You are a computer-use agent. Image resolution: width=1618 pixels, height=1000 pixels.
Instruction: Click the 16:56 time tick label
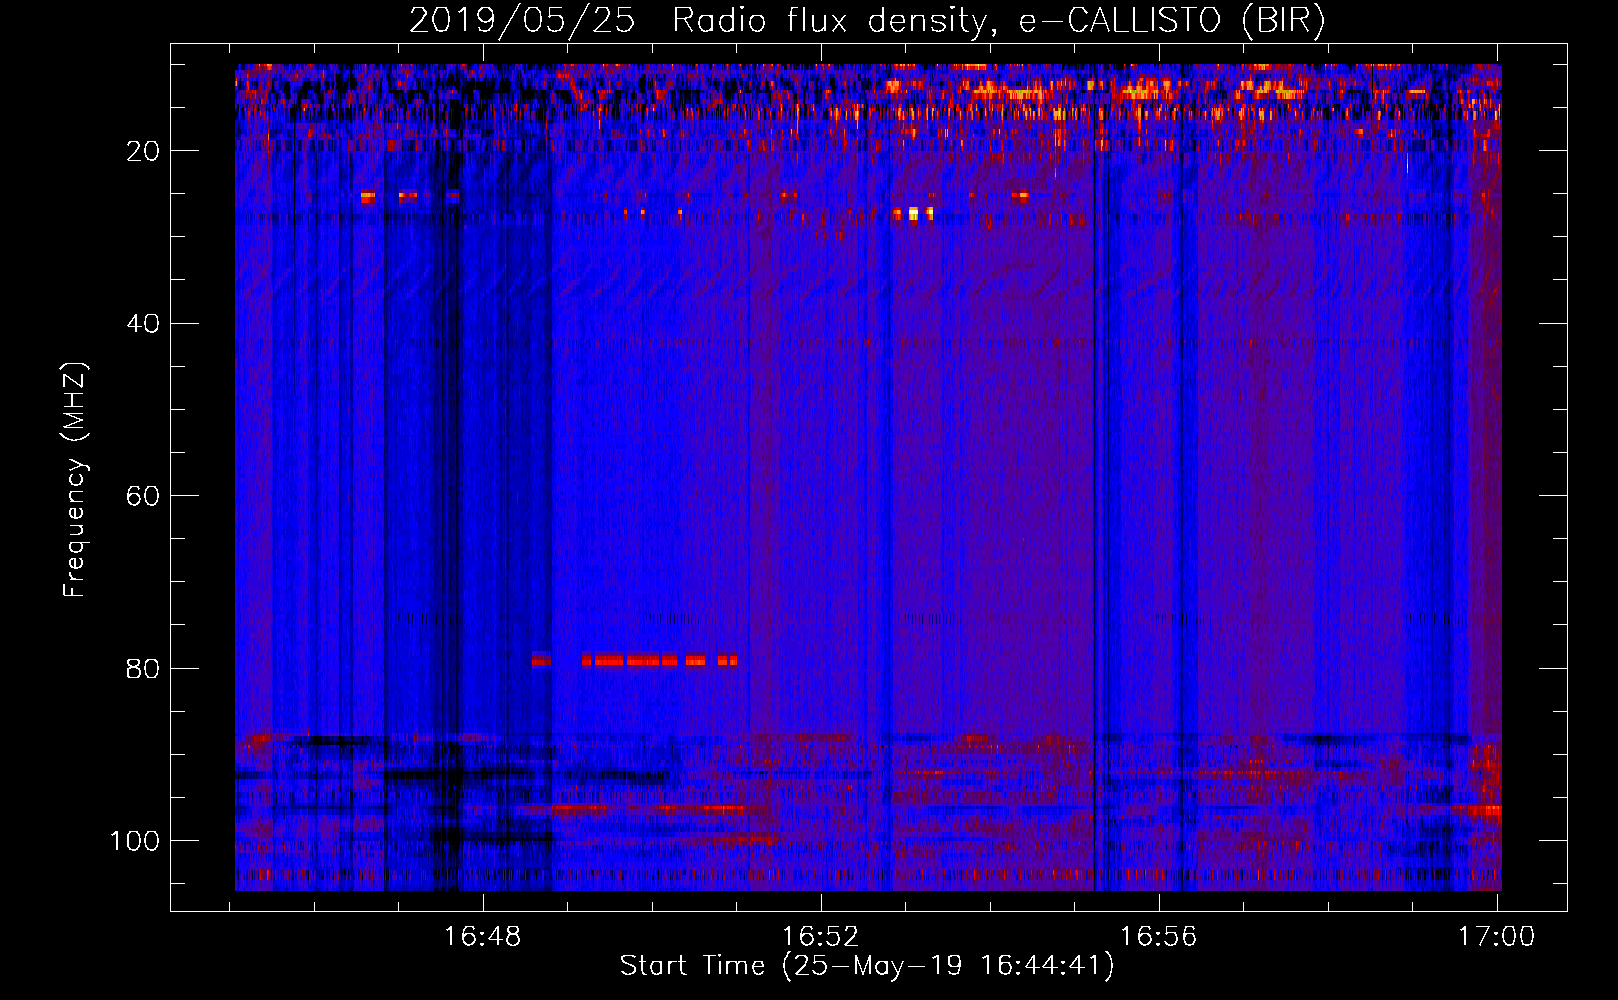[1158, 937]
